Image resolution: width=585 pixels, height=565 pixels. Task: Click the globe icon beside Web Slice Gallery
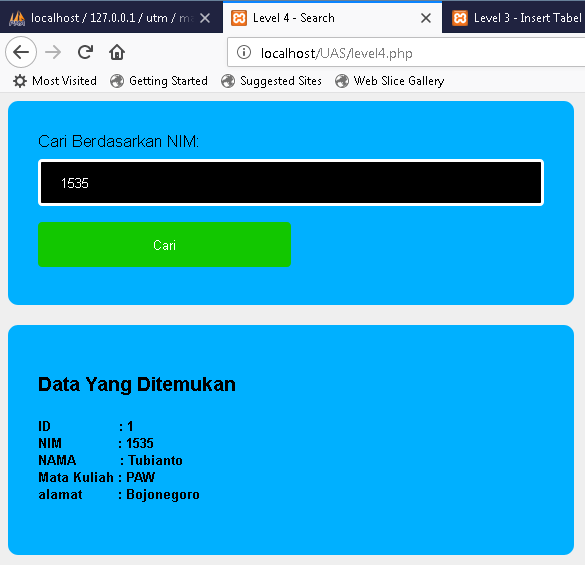(342, 81)
